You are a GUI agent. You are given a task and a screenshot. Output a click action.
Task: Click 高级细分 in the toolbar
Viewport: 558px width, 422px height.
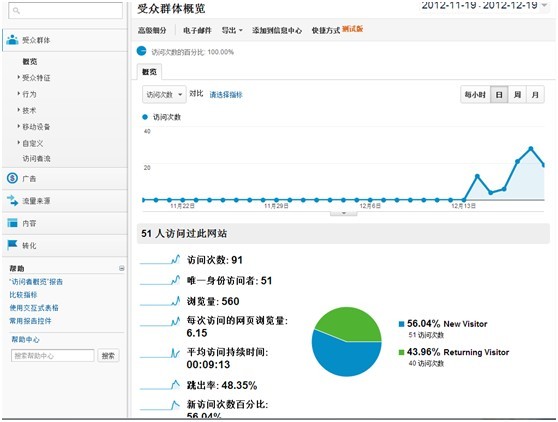tap(152, 31)
